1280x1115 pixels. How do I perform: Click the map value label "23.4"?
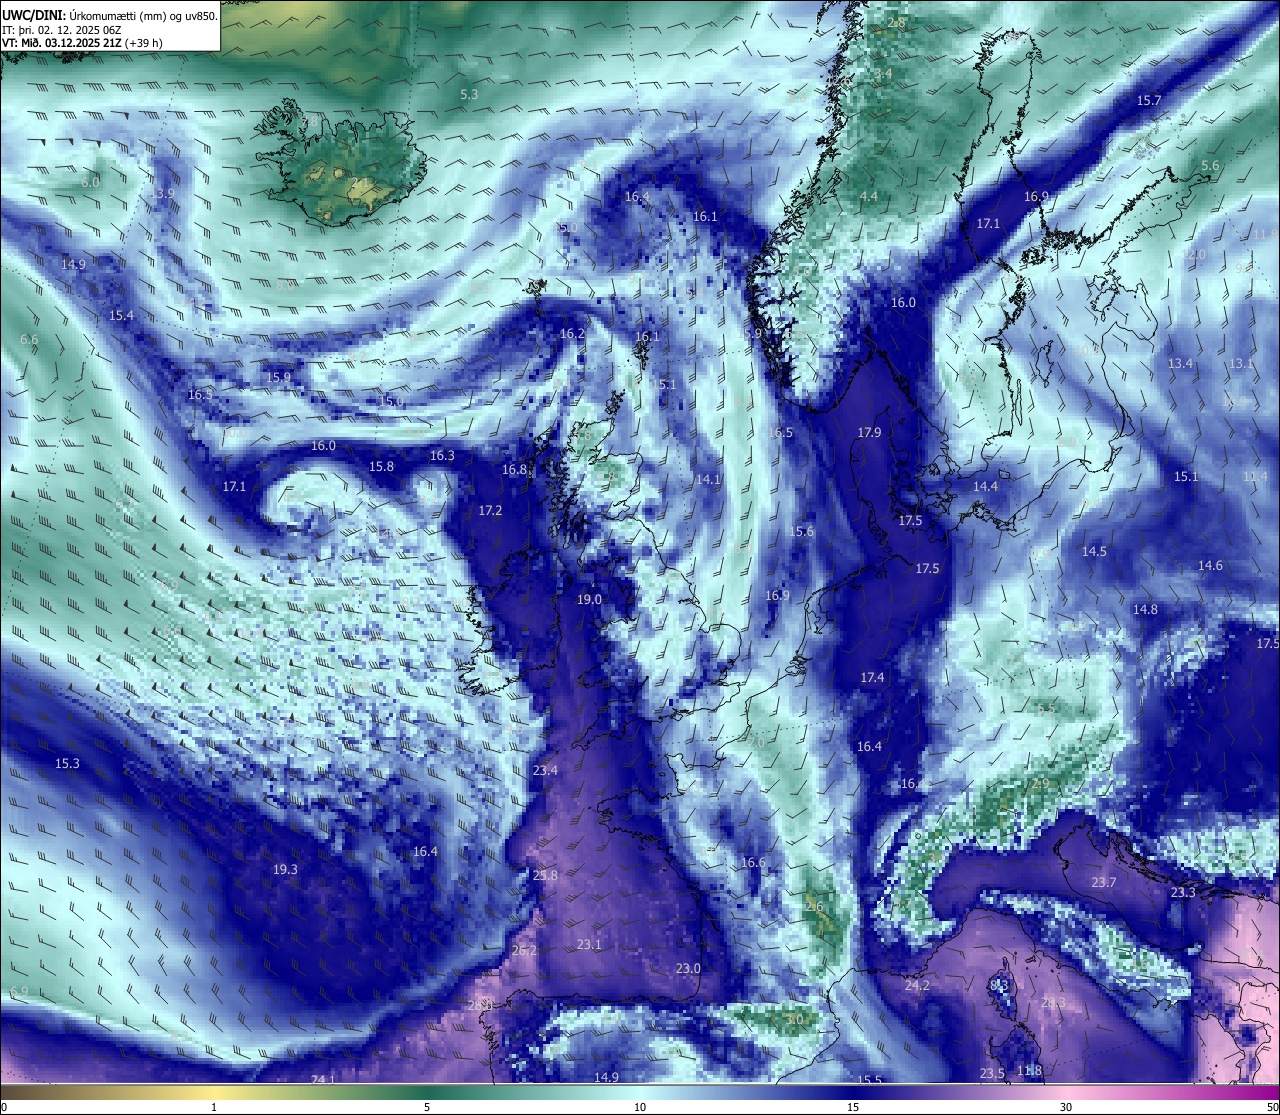click(x=545, y=771)
